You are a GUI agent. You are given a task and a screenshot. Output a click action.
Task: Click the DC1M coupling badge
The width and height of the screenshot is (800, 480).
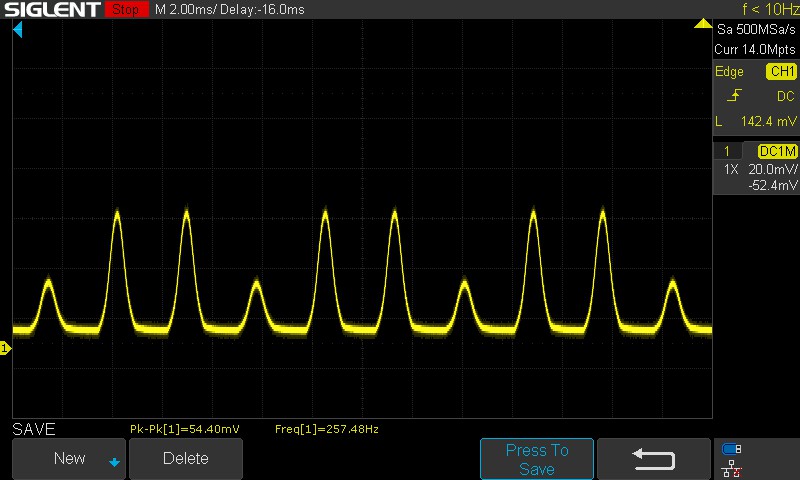click(x=777, y=151)
